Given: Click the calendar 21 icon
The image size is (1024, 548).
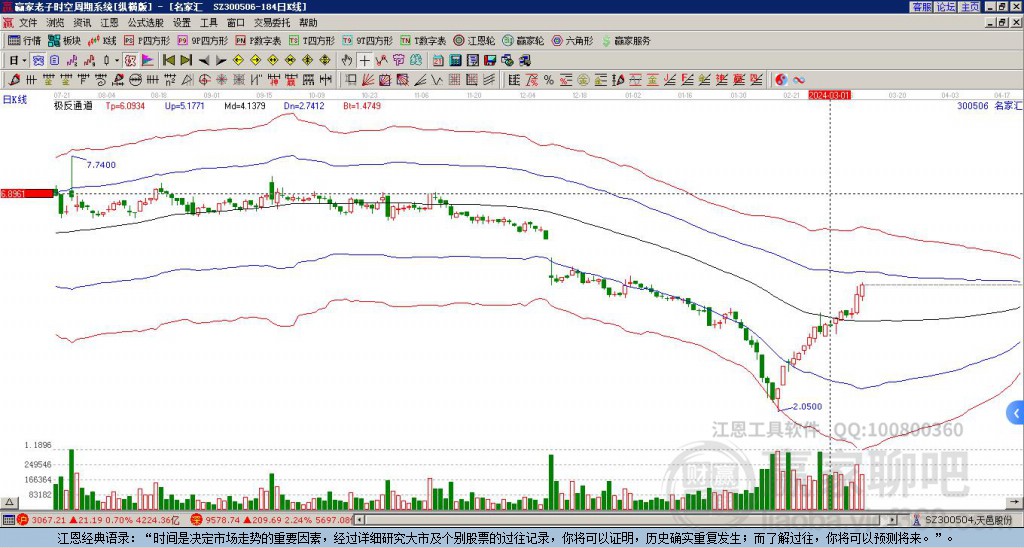Looking at the screenshot, I should click(x=438, y=61).
